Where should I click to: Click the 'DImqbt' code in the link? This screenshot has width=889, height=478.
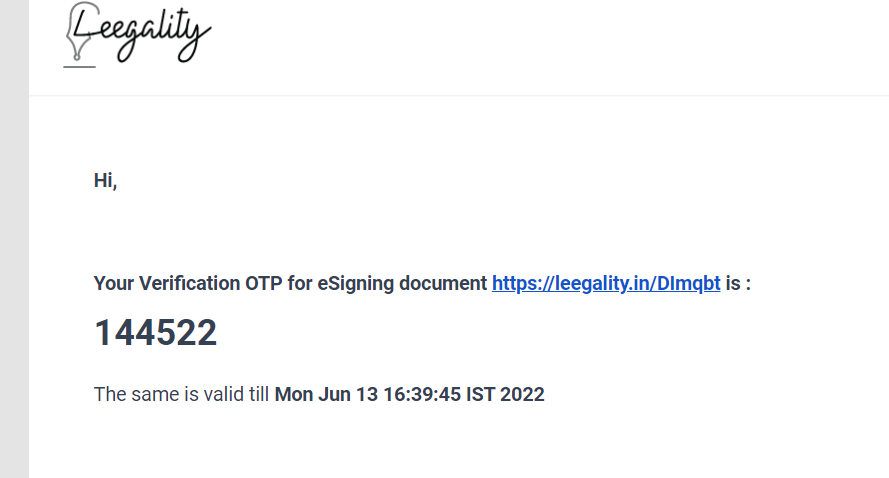688,283
